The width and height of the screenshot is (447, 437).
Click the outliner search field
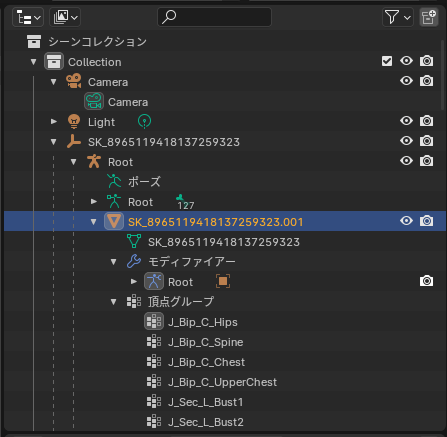[x=214, y=17]
